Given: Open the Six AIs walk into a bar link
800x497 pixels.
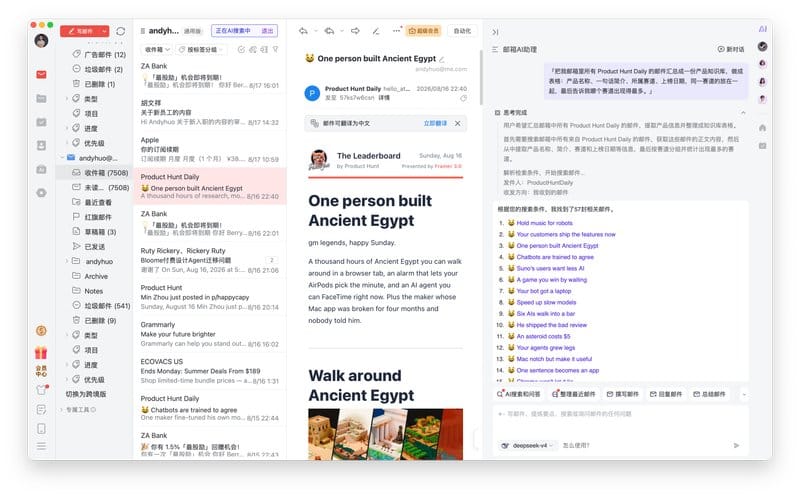Looking at the screenshot, I should coord(545,314).
